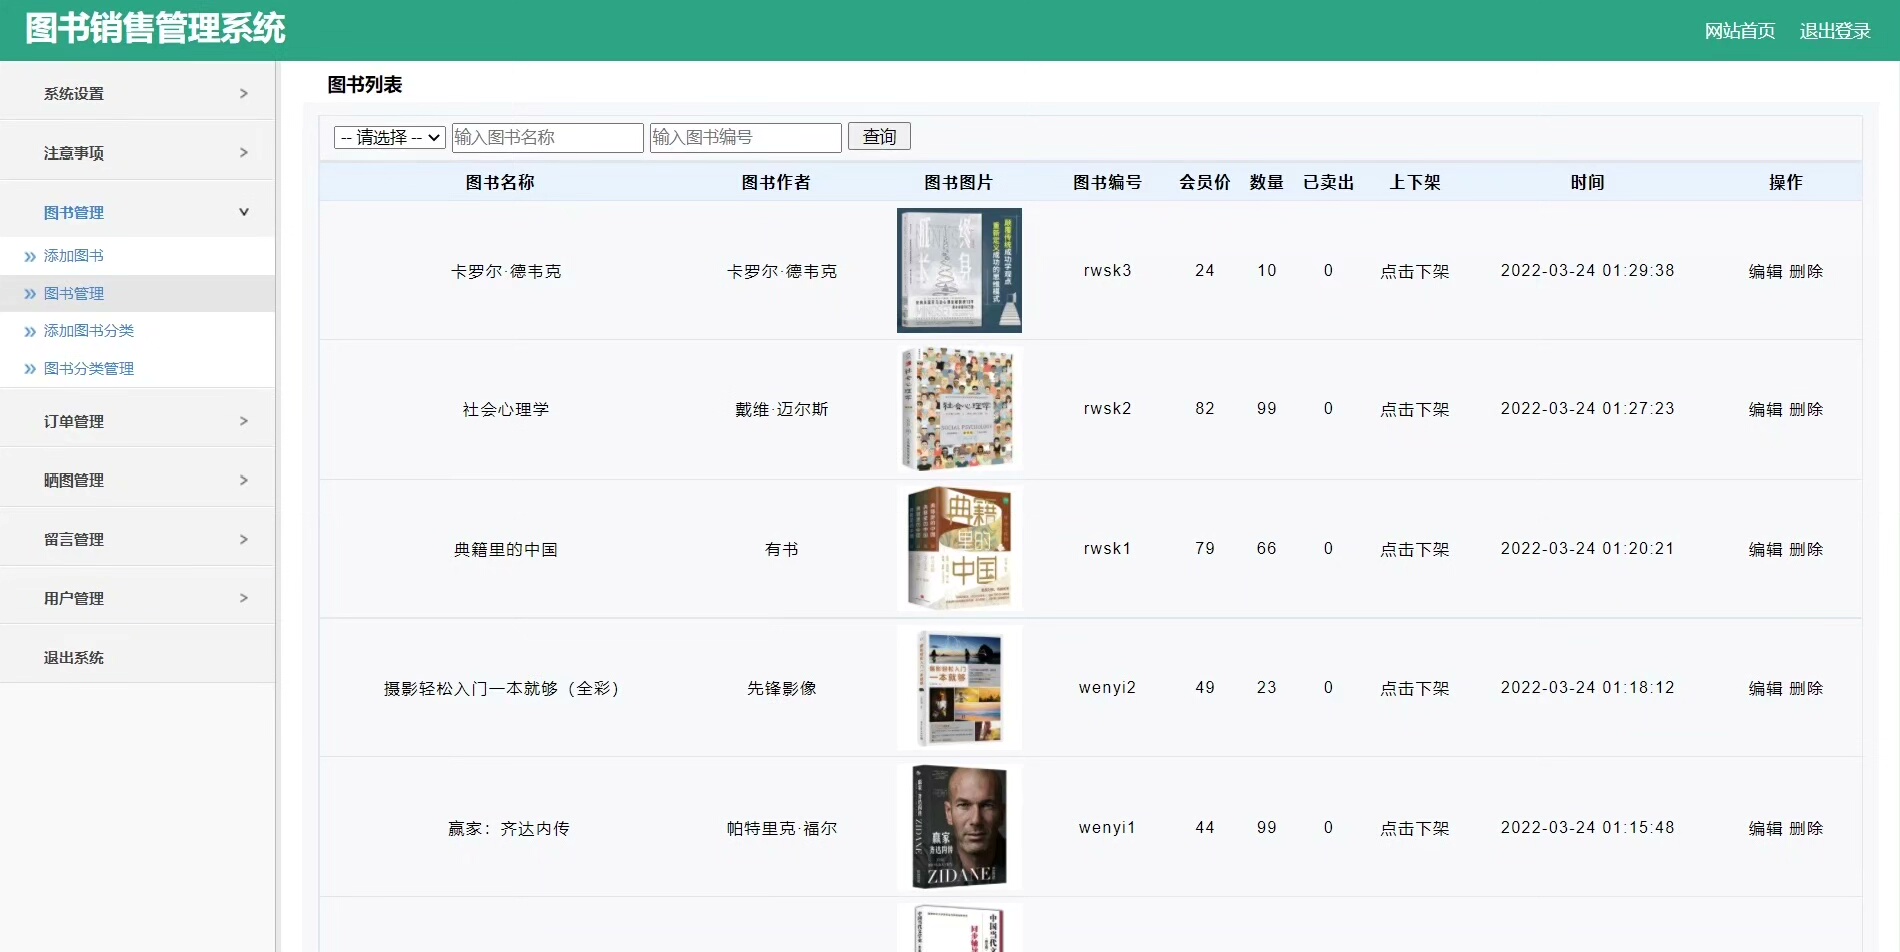Click 退出登录 in the top bar
The width and height of the screenshot is (1900, 952).
[x=1834, y=31]
